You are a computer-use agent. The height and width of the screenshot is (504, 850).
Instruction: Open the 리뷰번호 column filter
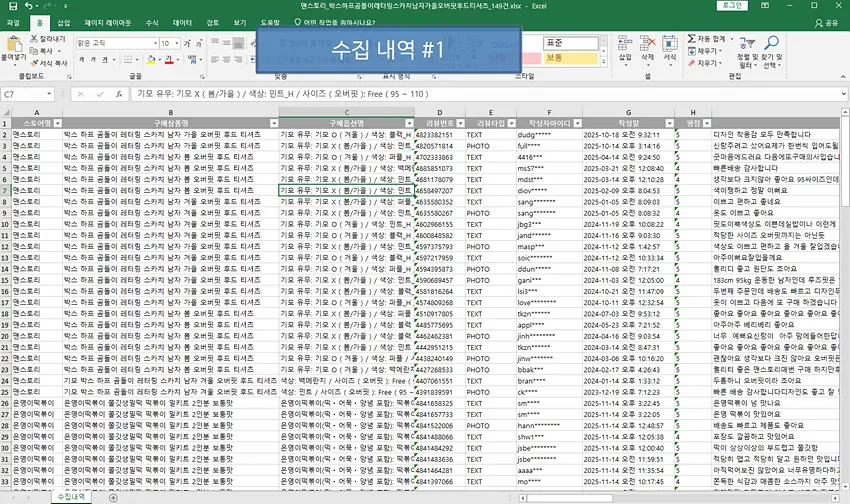[460, 124]
